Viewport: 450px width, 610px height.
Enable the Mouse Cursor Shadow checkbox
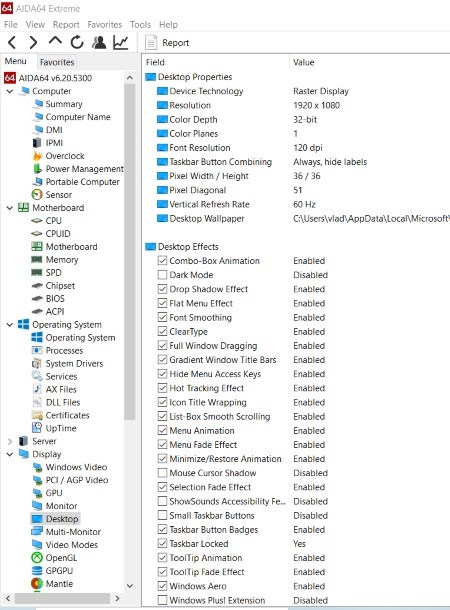click(x=163, y=473)
